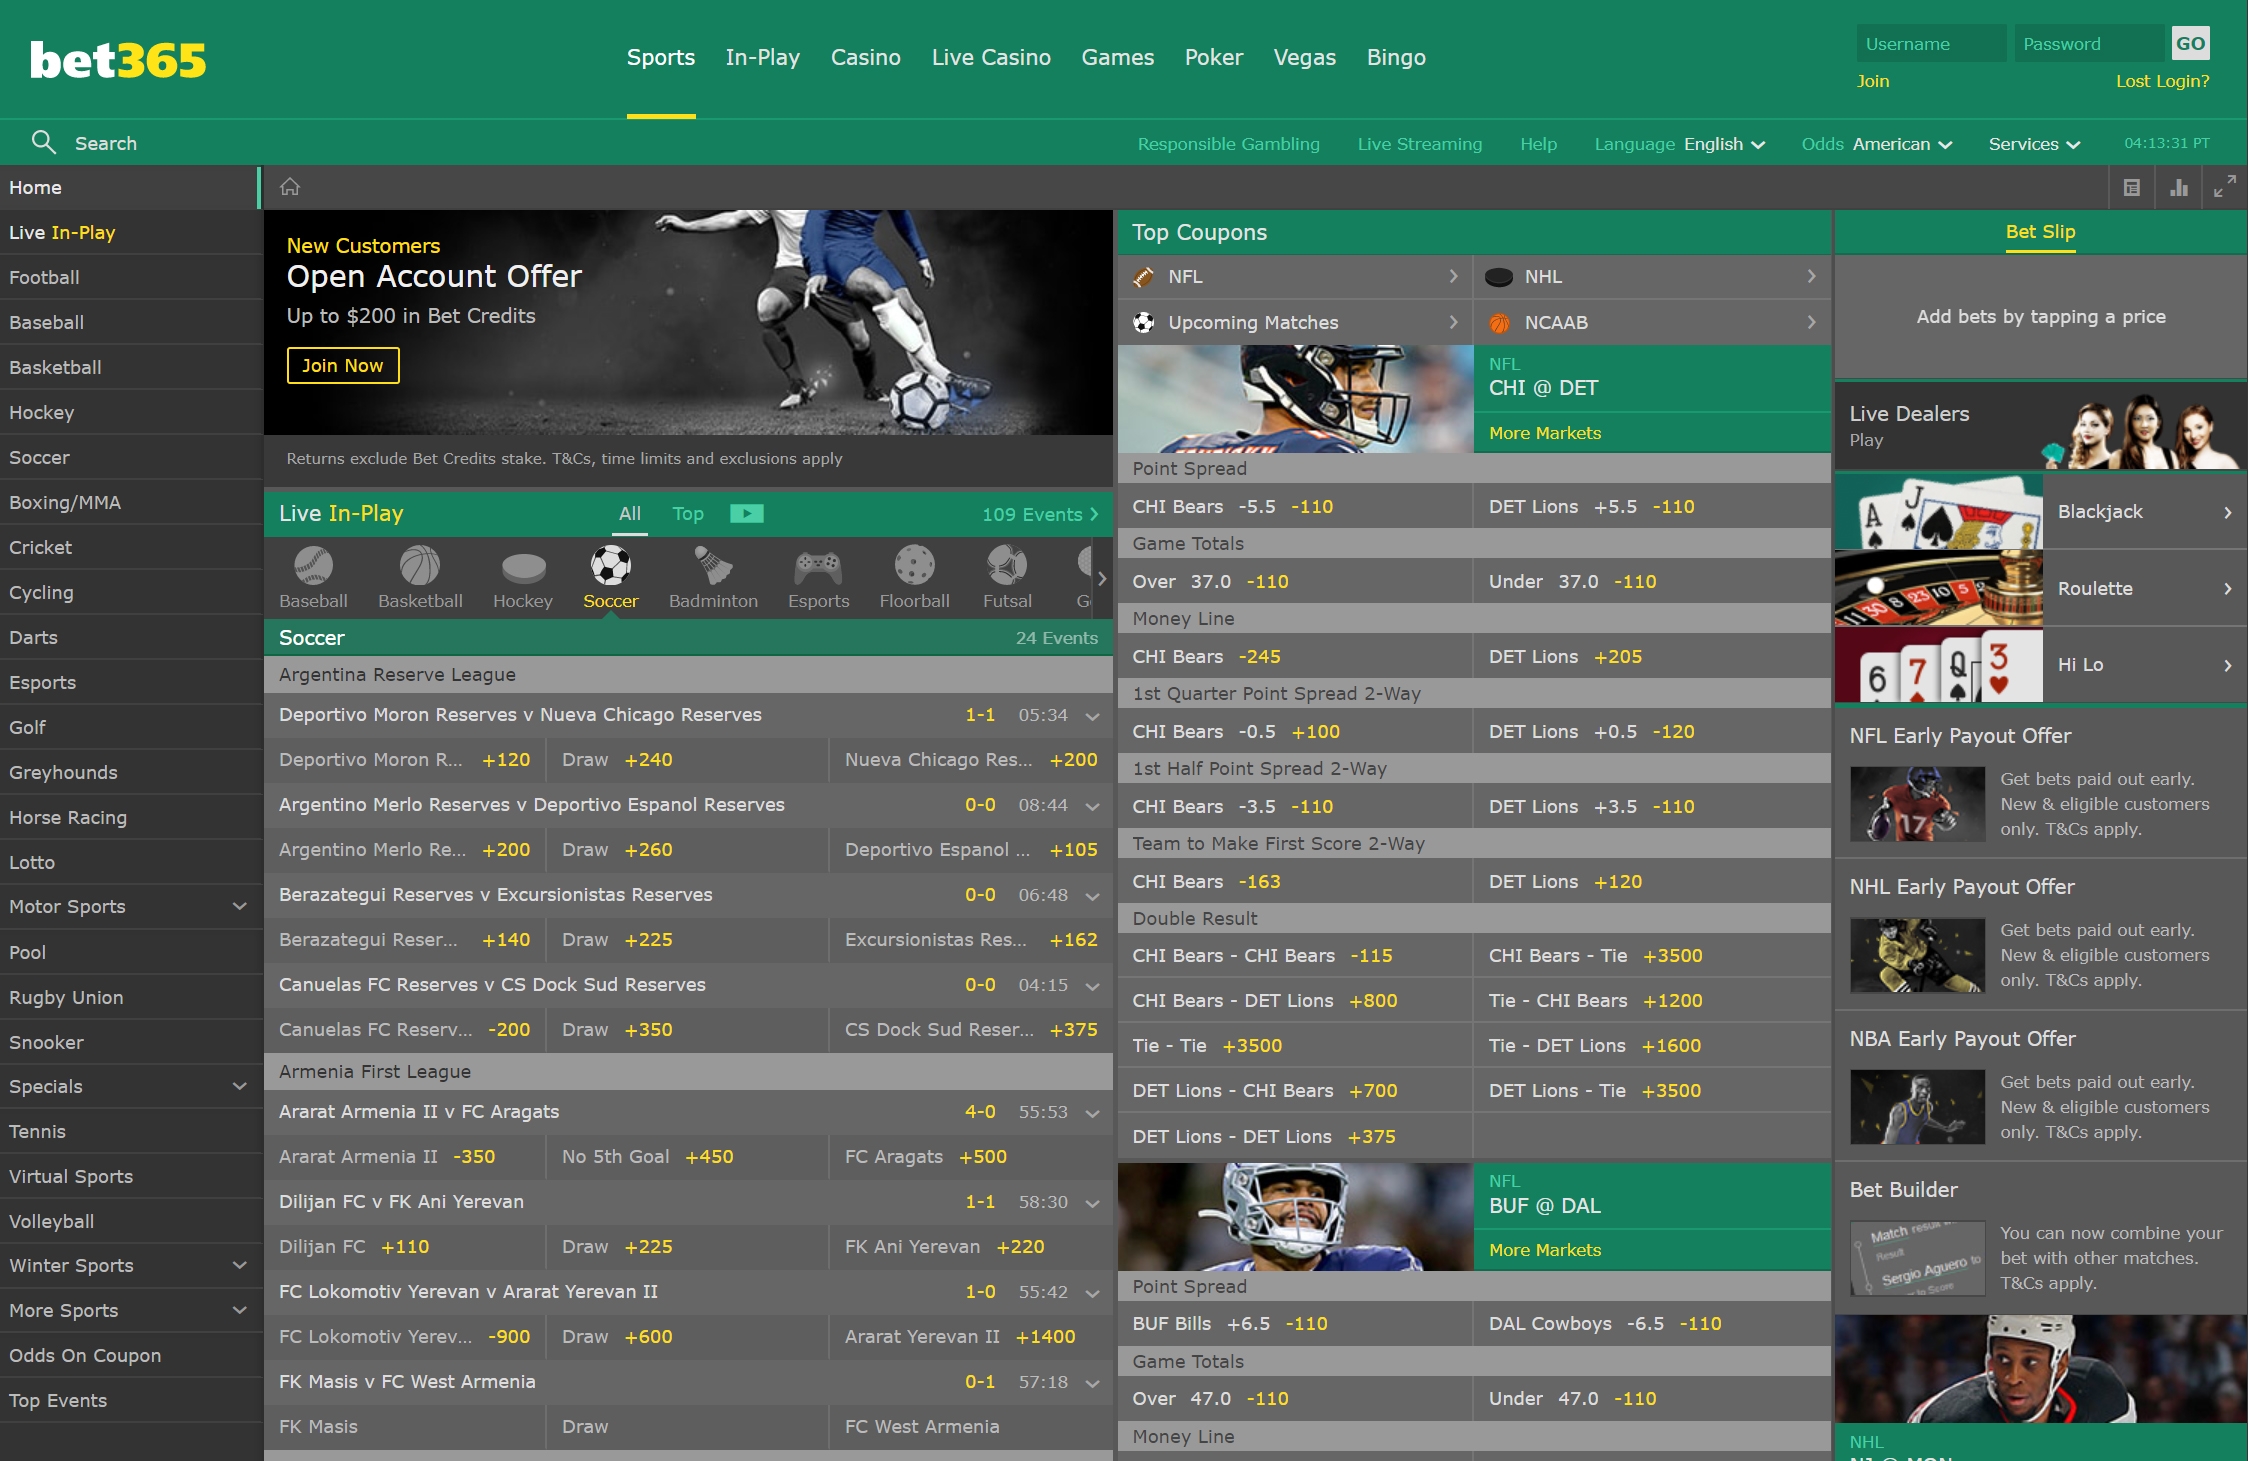Viewport: 2248px width, 1461px height.
Task: Select the Hockey puck in-play icon
Action: [x=523, y=568]
